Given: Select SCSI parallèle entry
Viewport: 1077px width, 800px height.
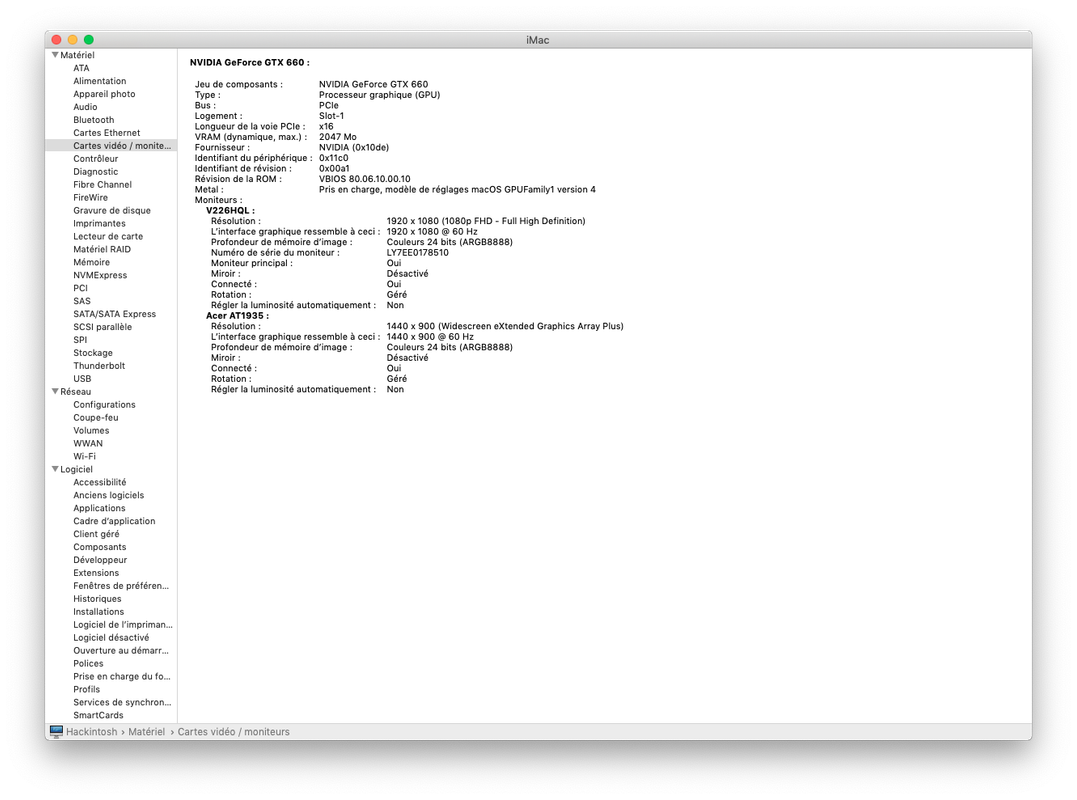Looking at the screenshot, I should (102, 328).
